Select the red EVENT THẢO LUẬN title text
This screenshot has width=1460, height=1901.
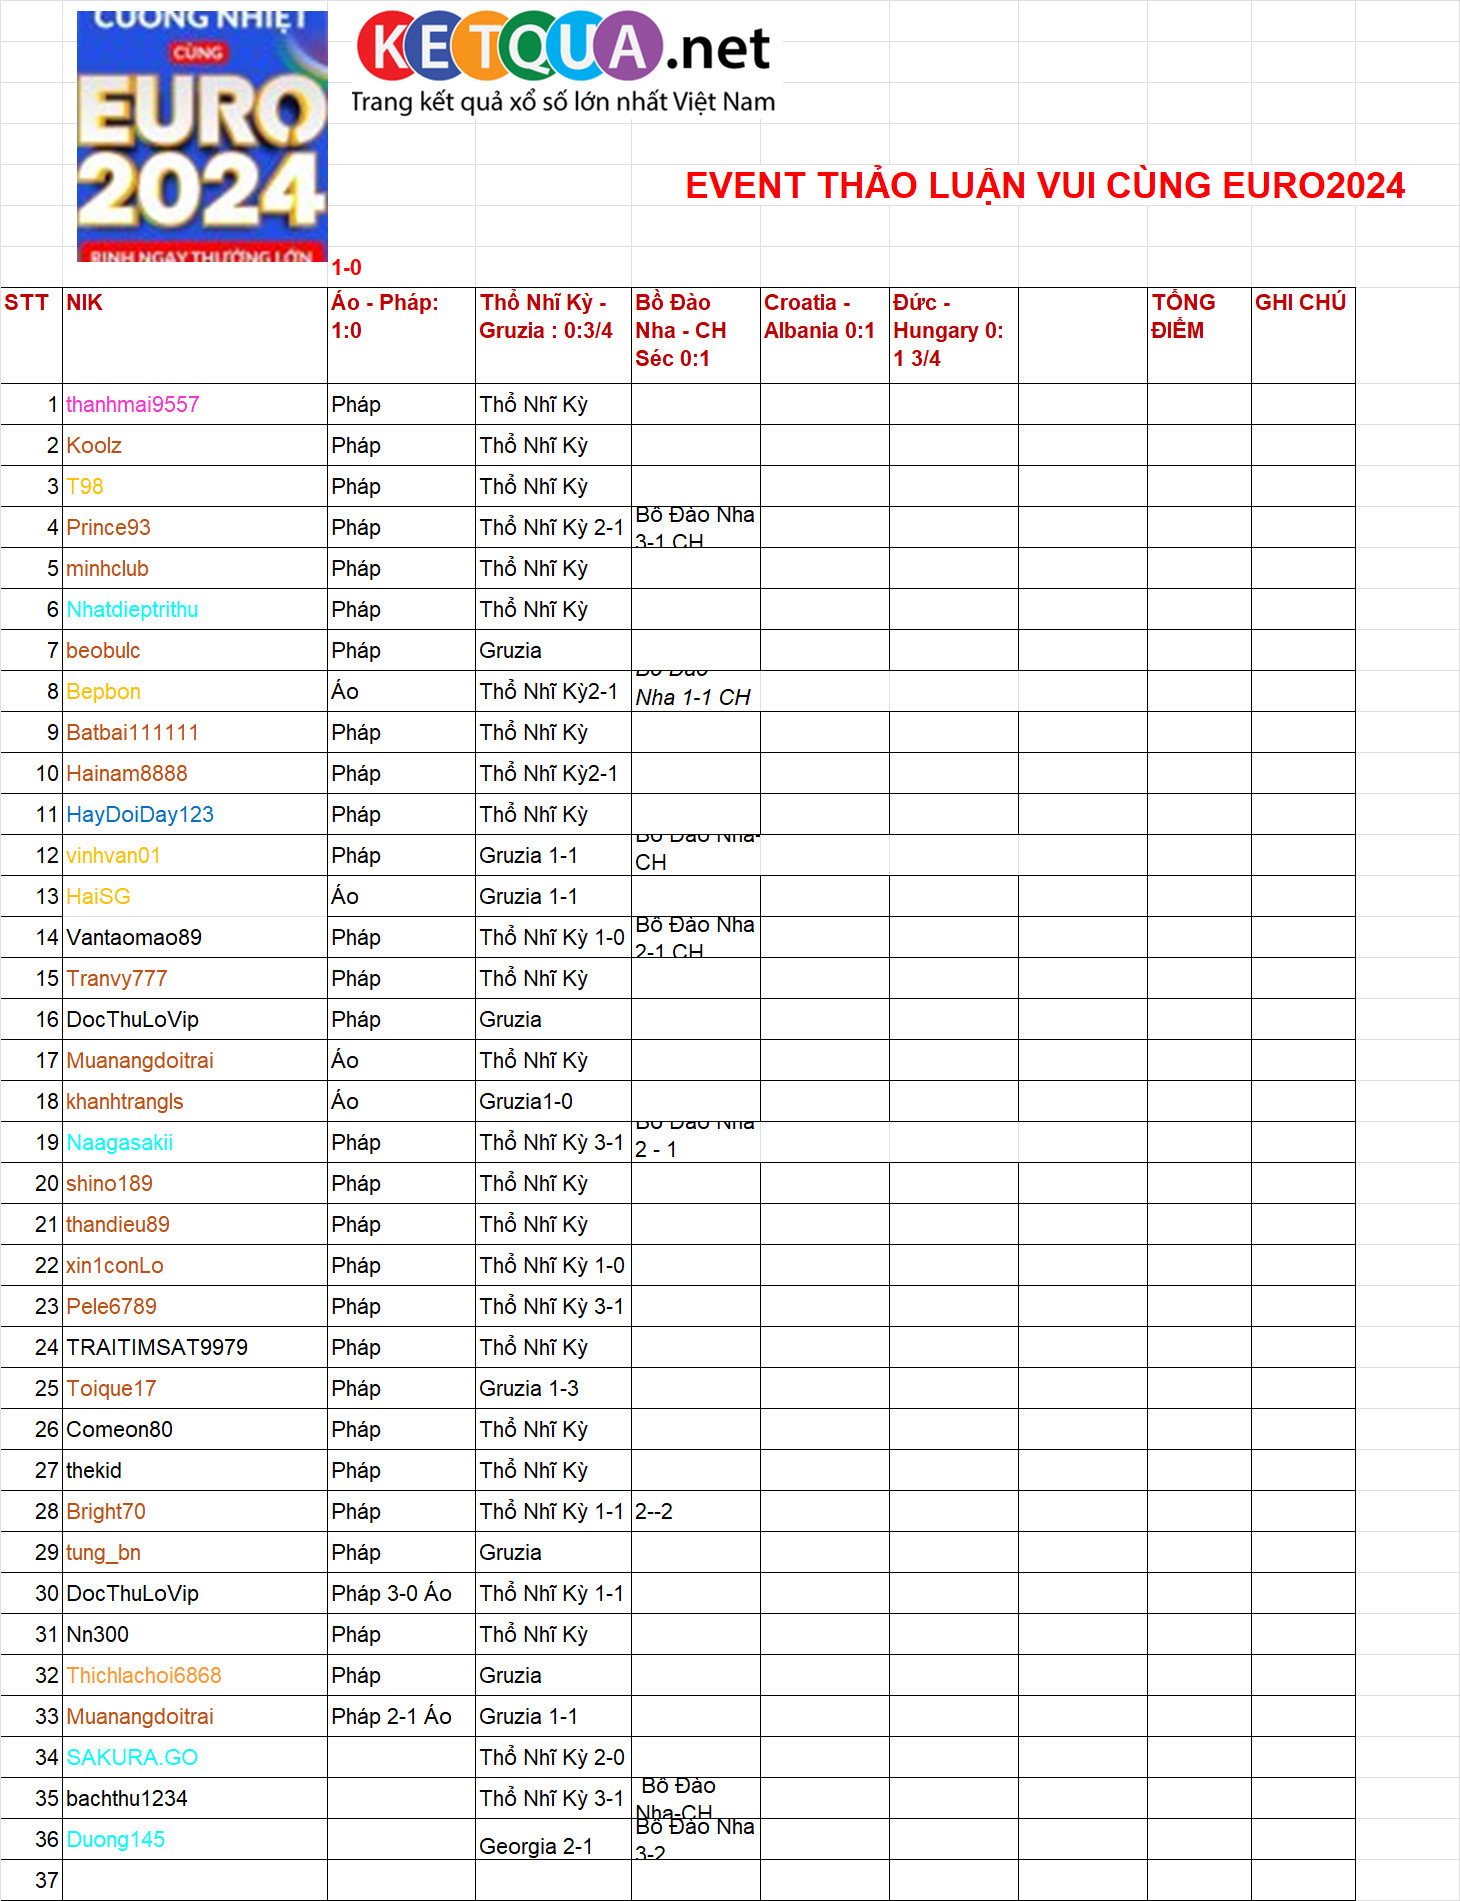[x=1044, y=186]
